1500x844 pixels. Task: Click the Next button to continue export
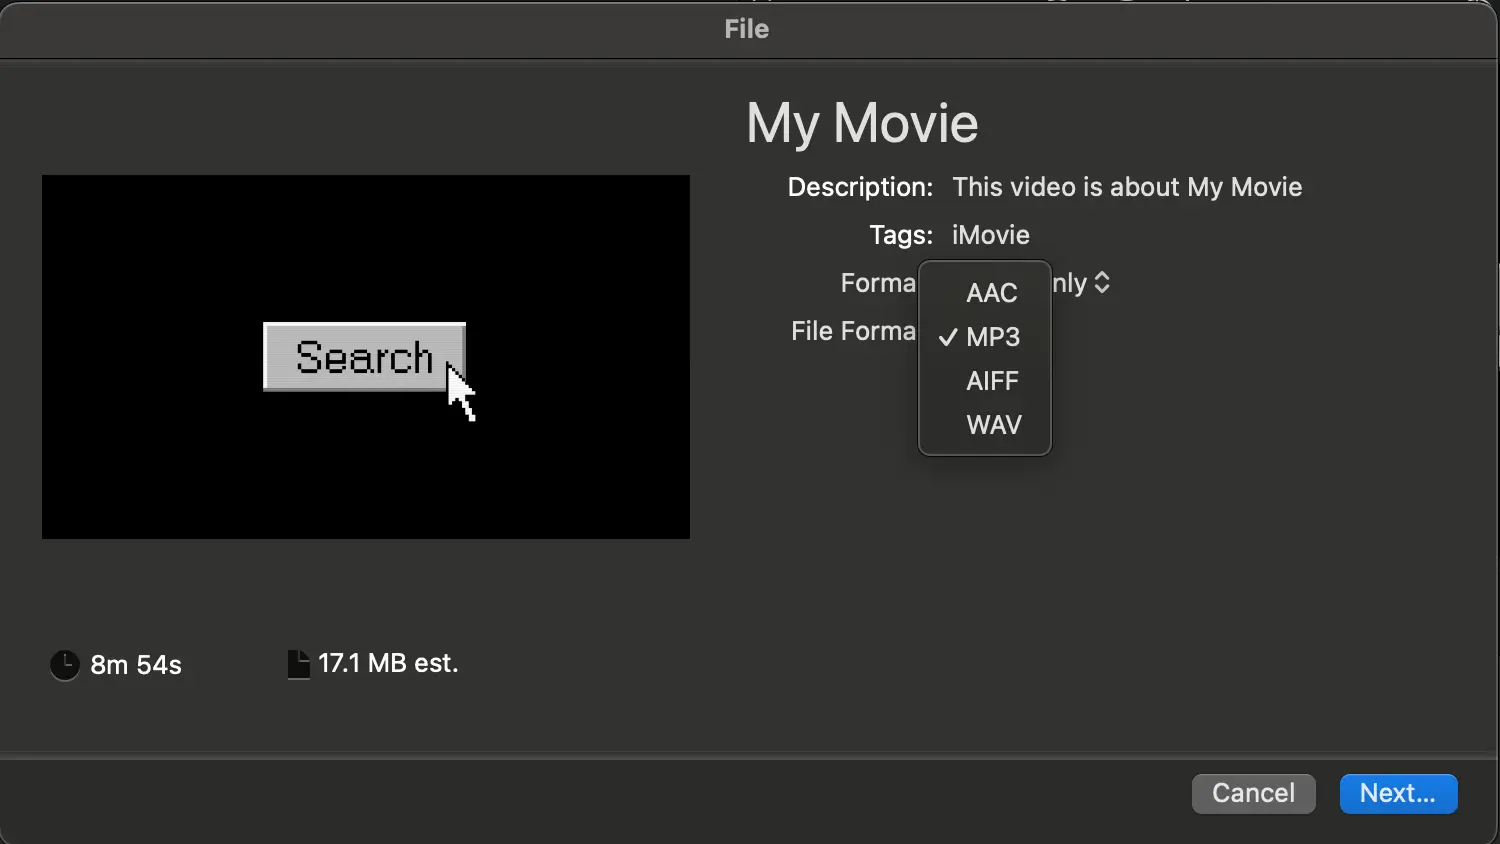[x=1398, y=793]
